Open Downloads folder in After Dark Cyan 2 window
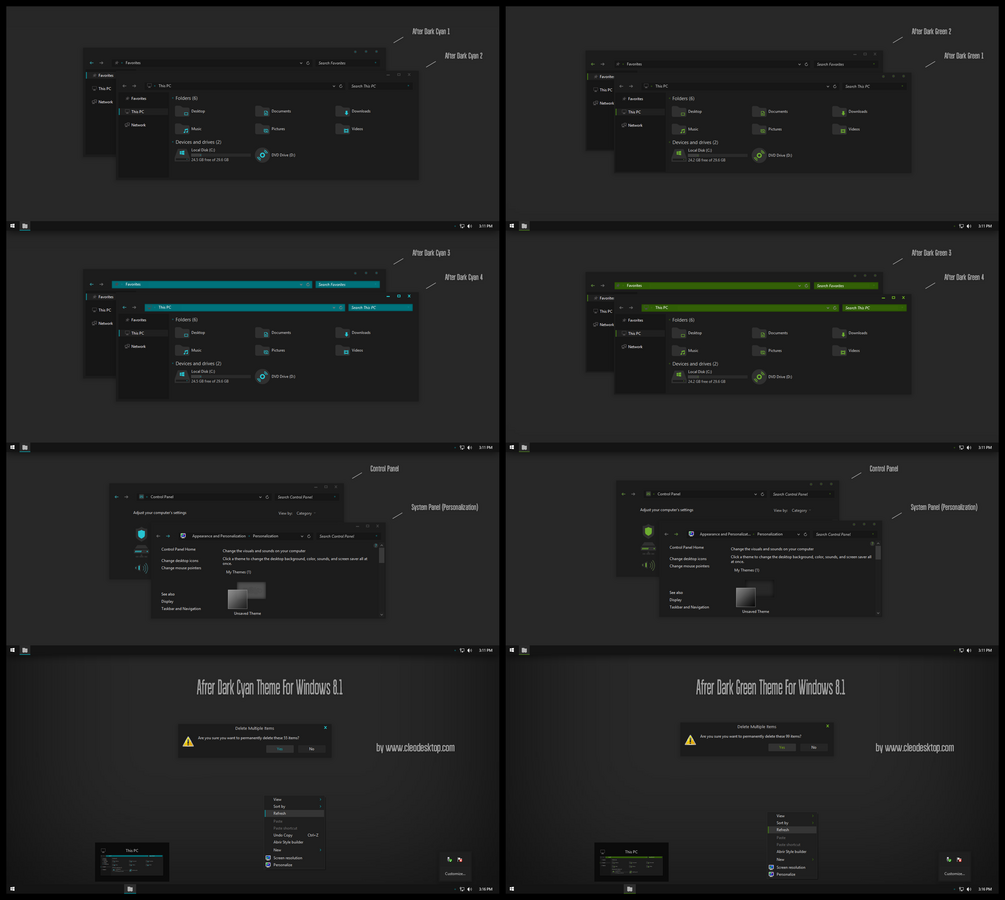 tap(353, 112)
